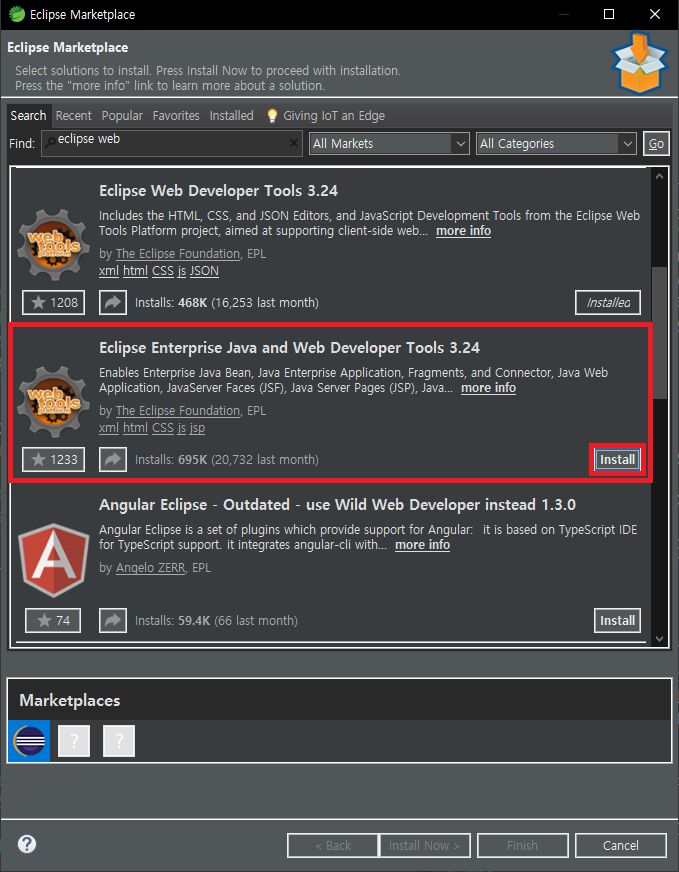
Task: Install Angular Eclipse plugin
Action: 617,621
